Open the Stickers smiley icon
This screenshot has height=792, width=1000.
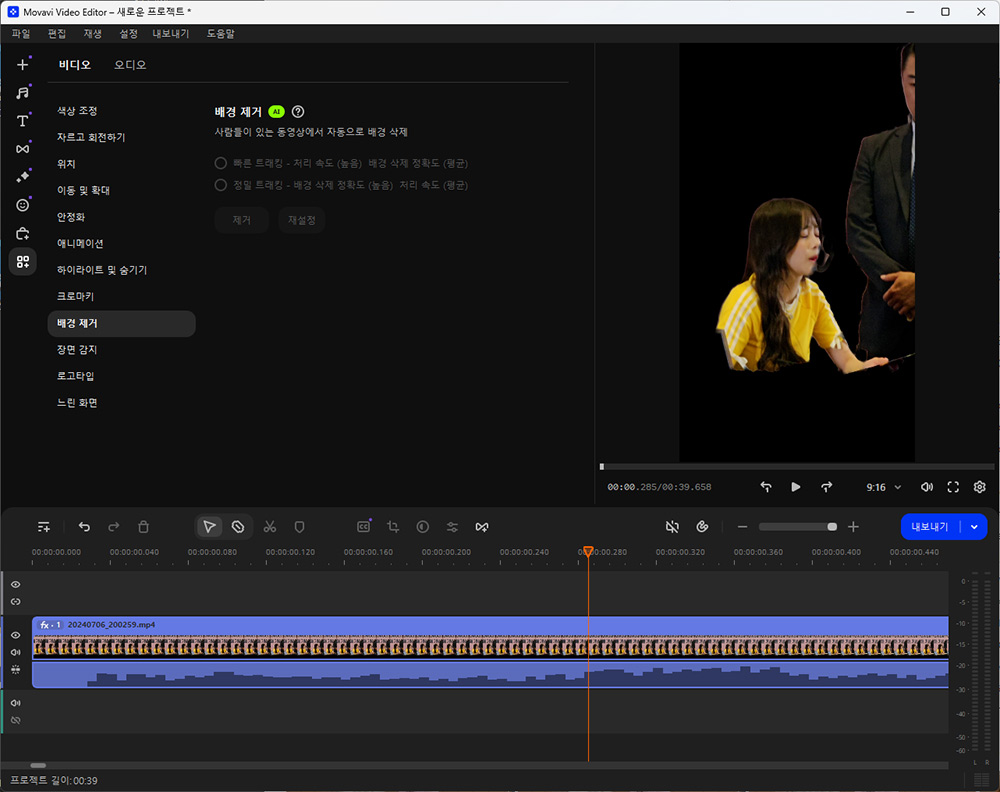coord(22,205)
